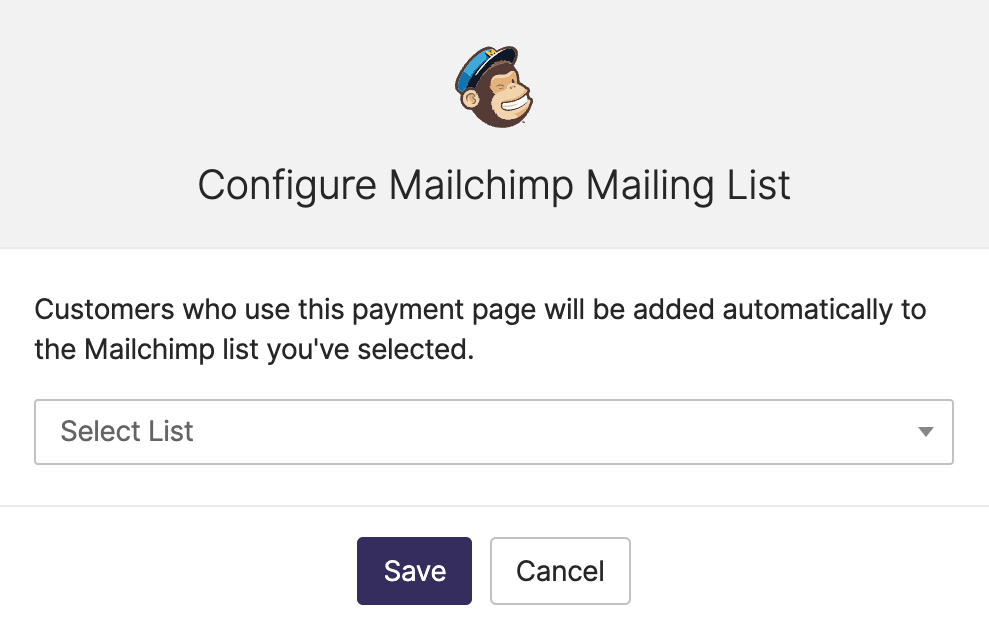Click the empty middle of the Select List field
Screen dimensions: 989x628
(x=550, y=432)
